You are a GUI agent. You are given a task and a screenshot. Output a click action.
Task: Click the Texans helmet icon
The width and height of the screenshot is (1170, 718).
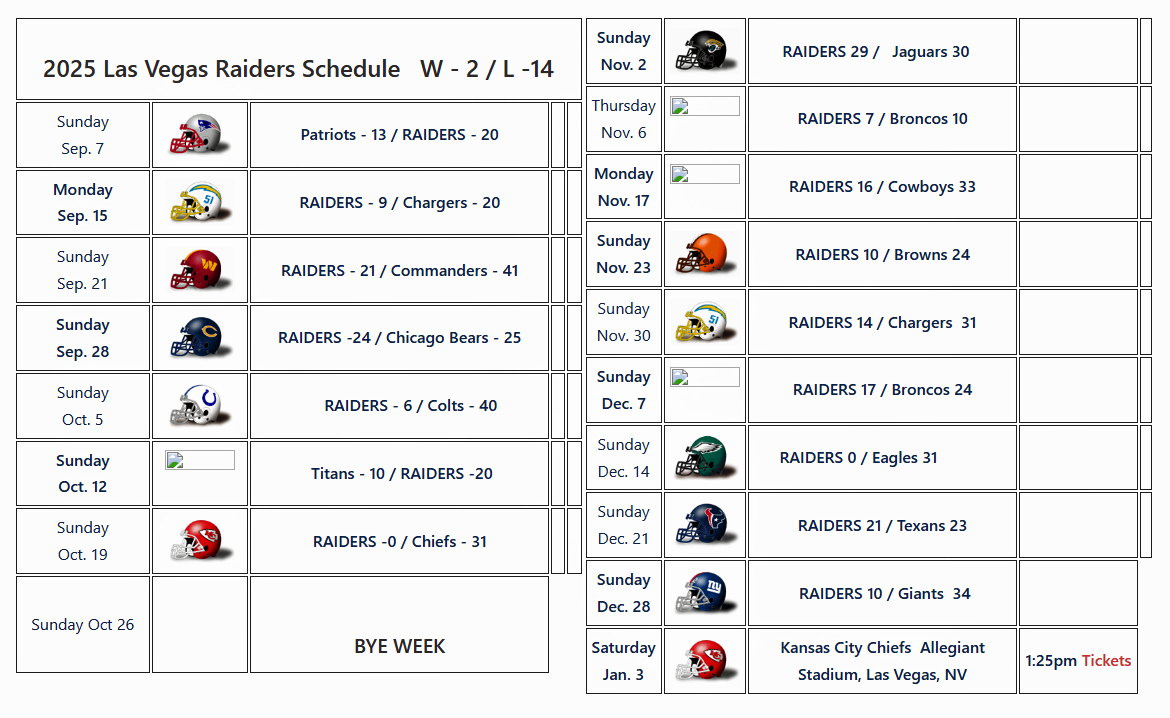point(703,525)
